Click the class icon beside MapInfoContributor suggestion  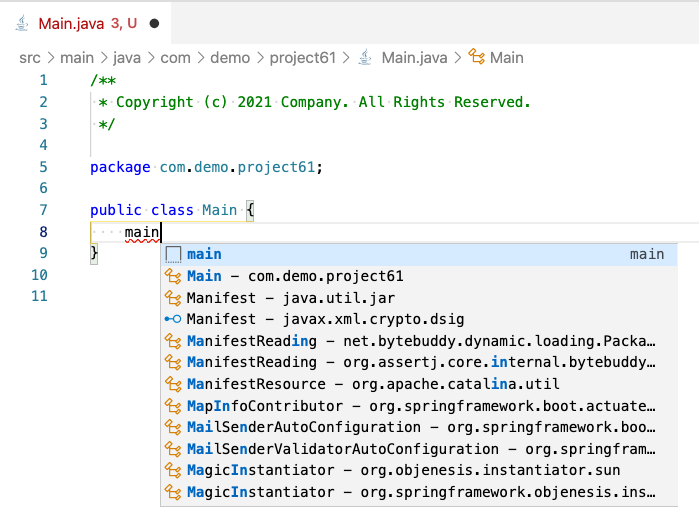[174, 406]
